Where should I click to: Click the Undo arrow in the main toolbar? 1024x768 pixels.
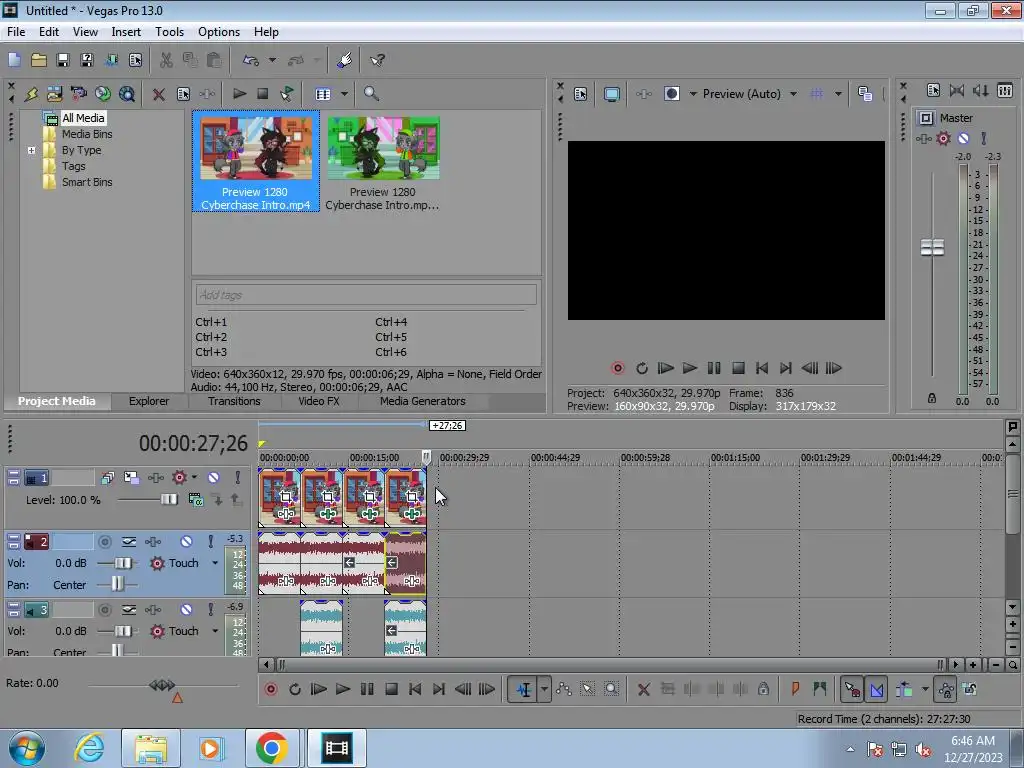pos(251,60)
